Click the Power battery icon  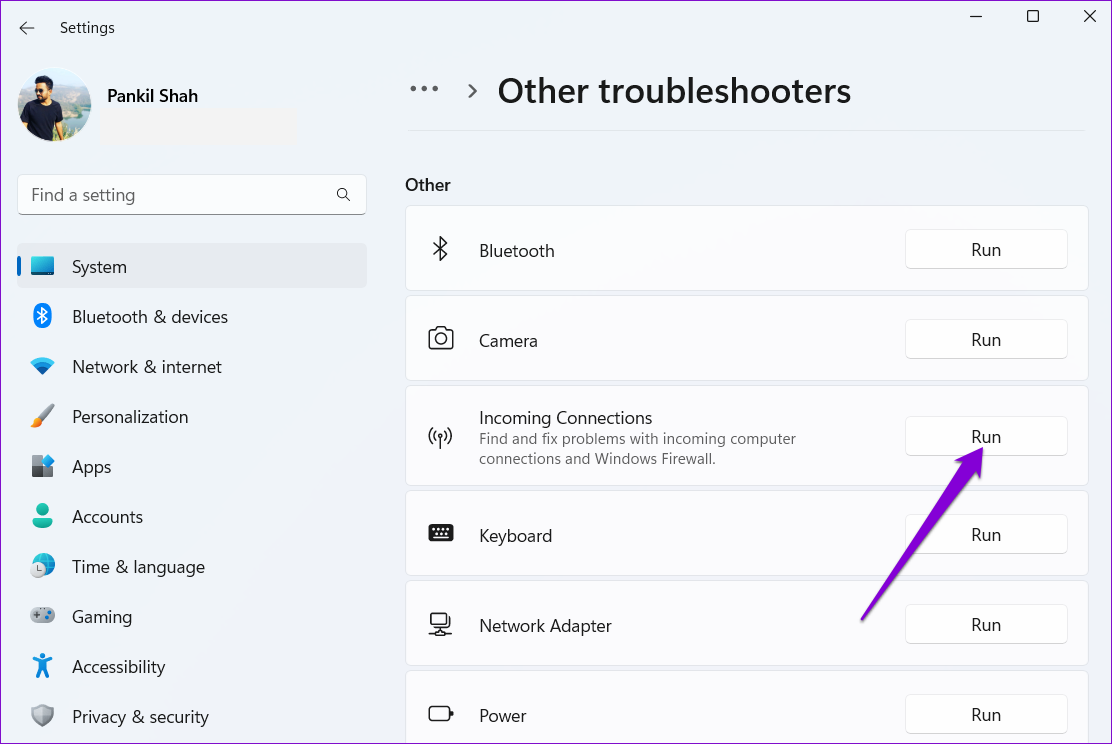pyautogui.click(x=440, y=713)
